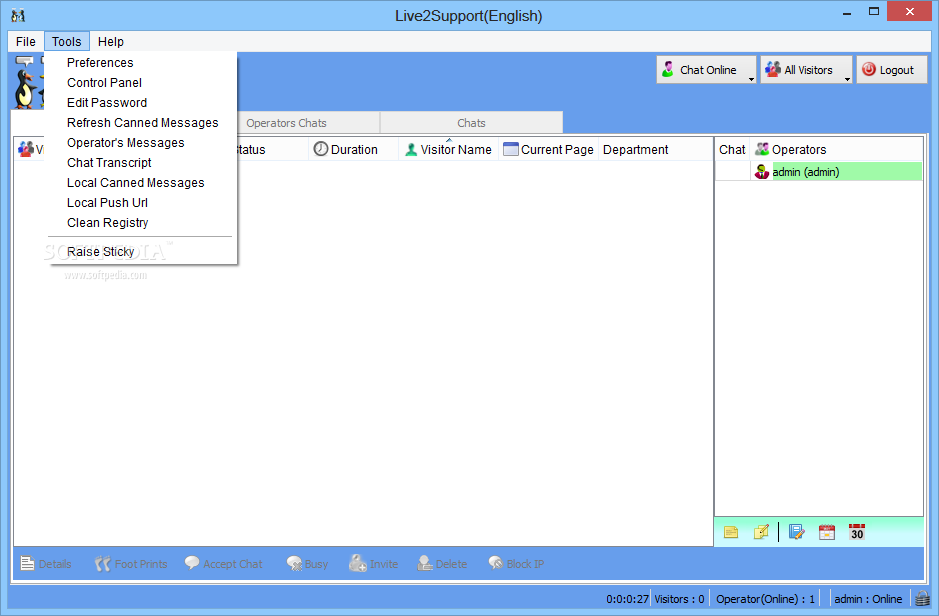
Task: Sort by the Current Page column header
Action: pyautogui.click(x=549, y=150)
